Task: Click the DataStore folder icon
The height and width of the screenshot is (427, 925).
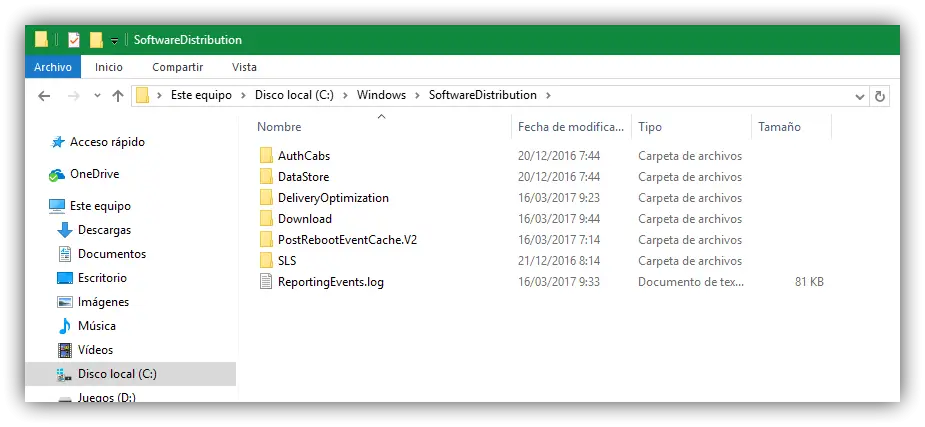Action: click(x=265, y=177)
